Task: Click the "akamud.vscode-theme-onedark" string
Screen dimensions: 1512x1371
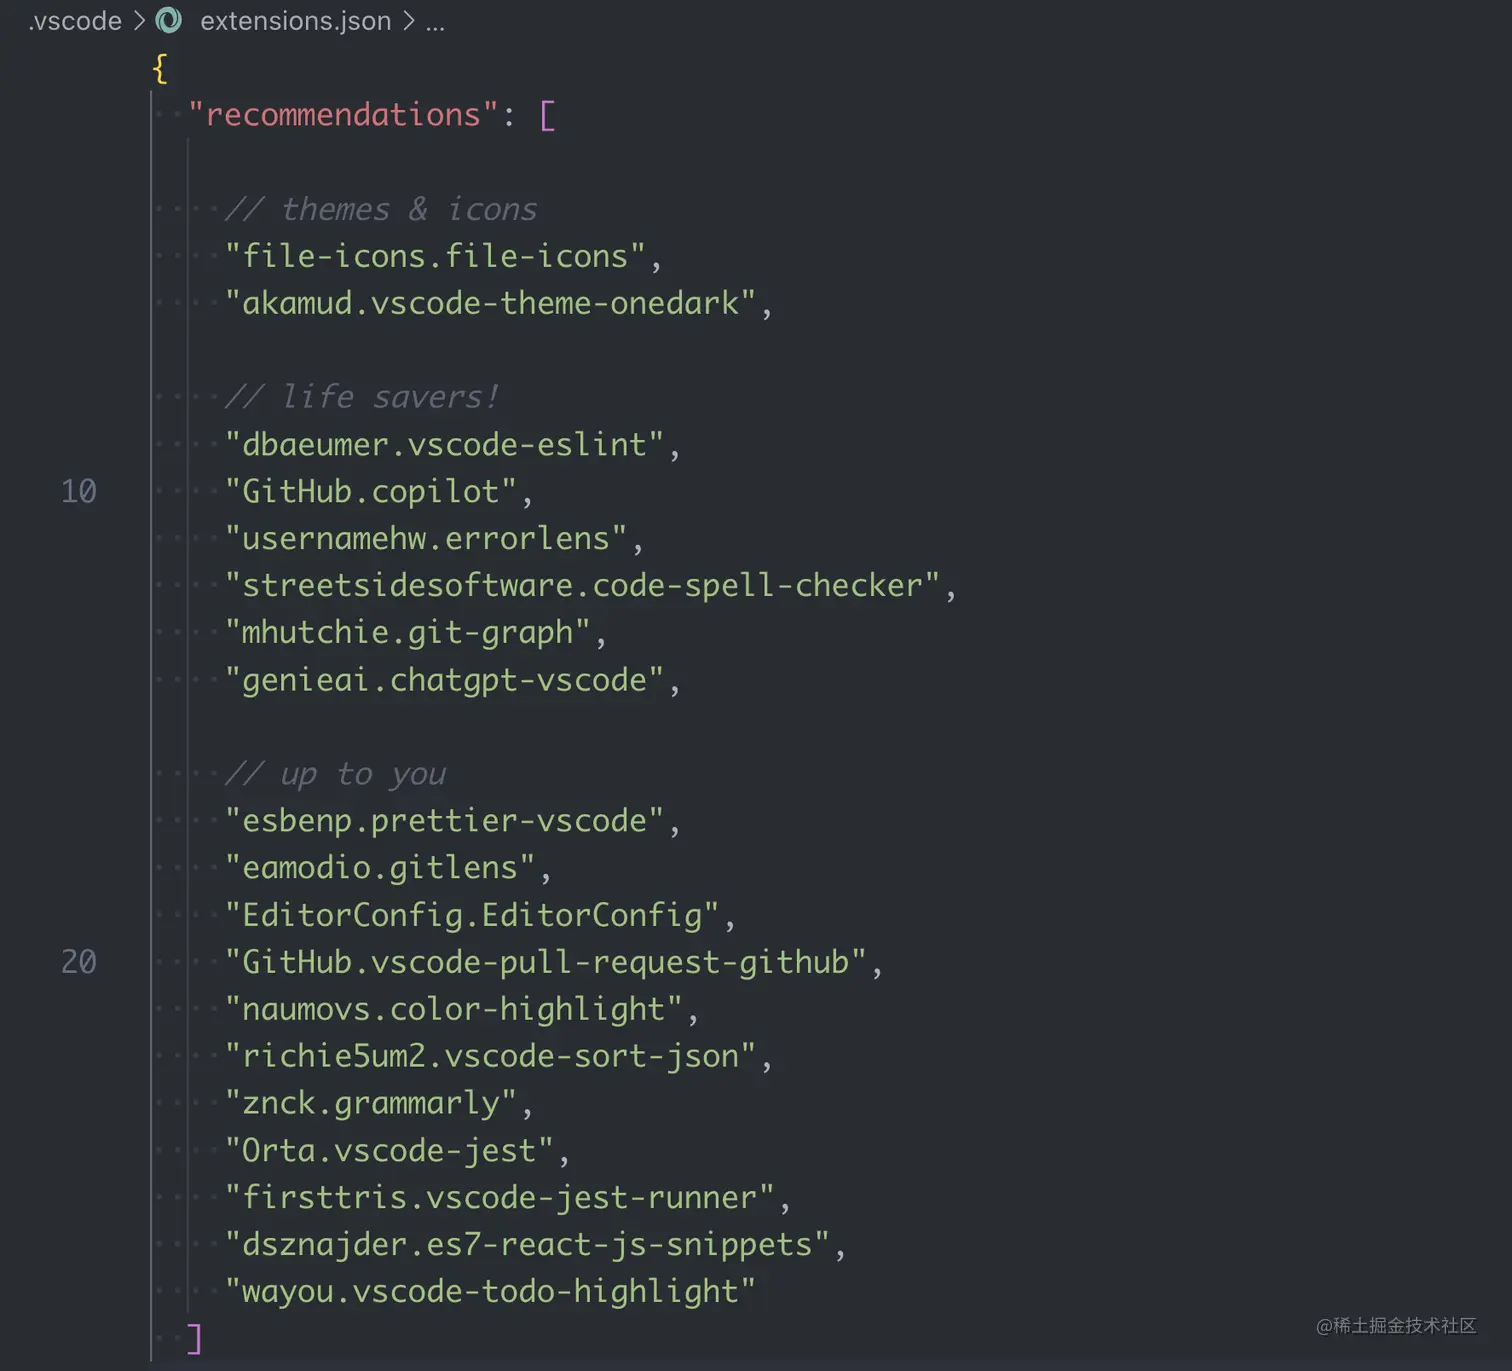Action: 490,303
